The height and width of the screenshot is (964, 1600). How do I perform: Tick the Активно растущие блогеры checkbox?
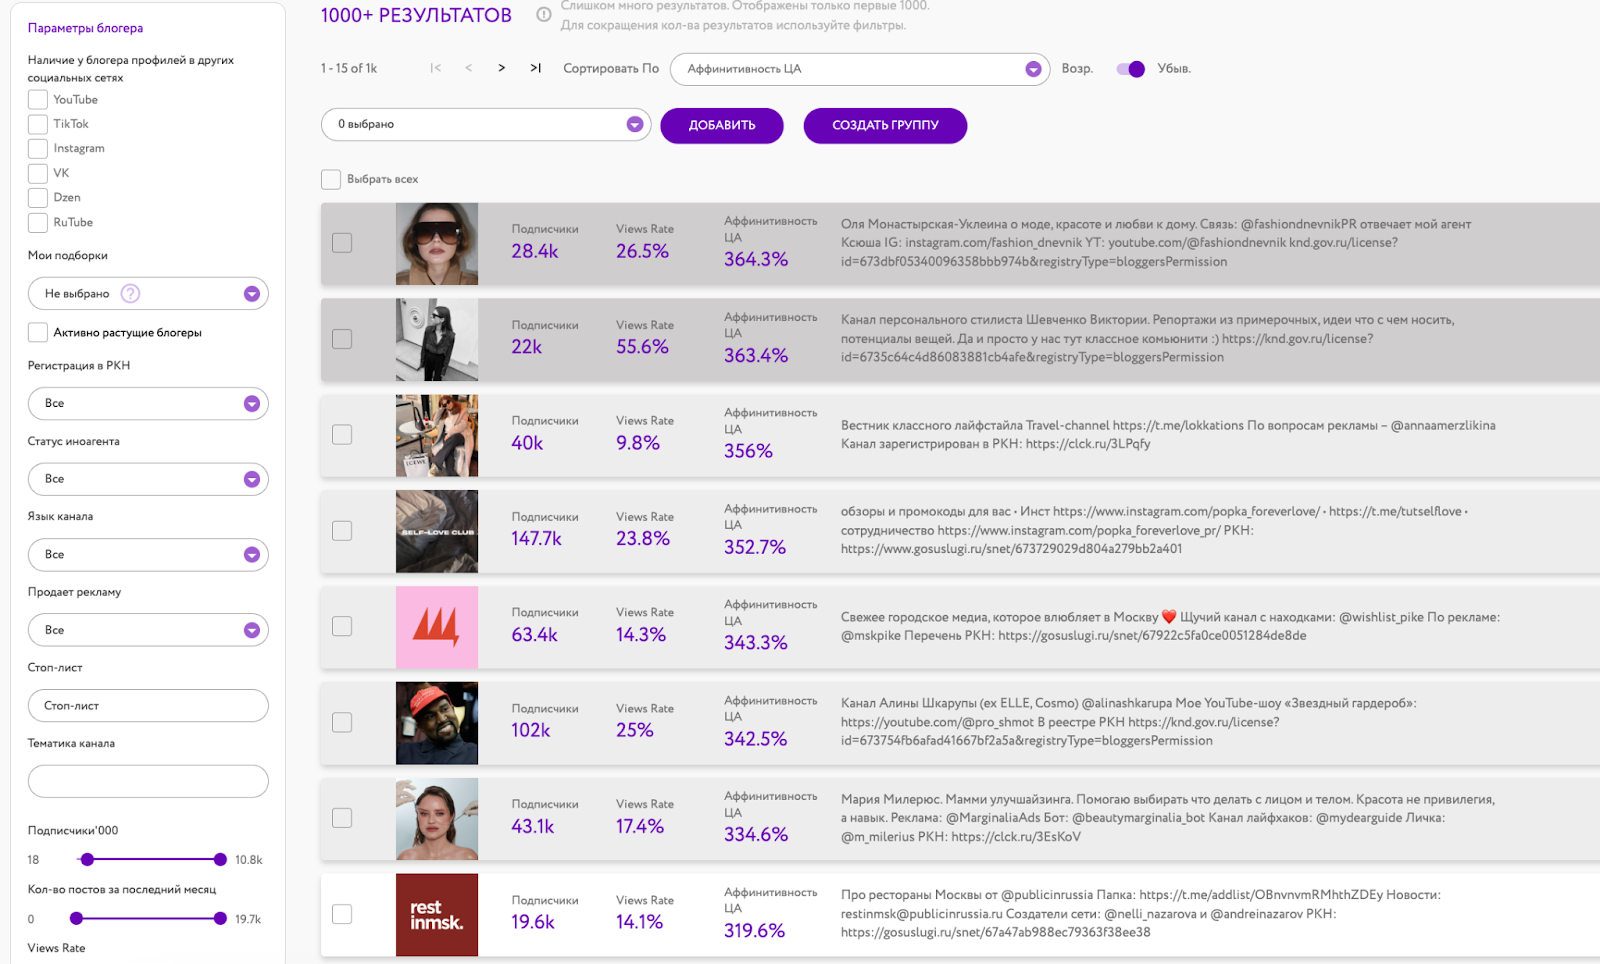coord(38,333)
